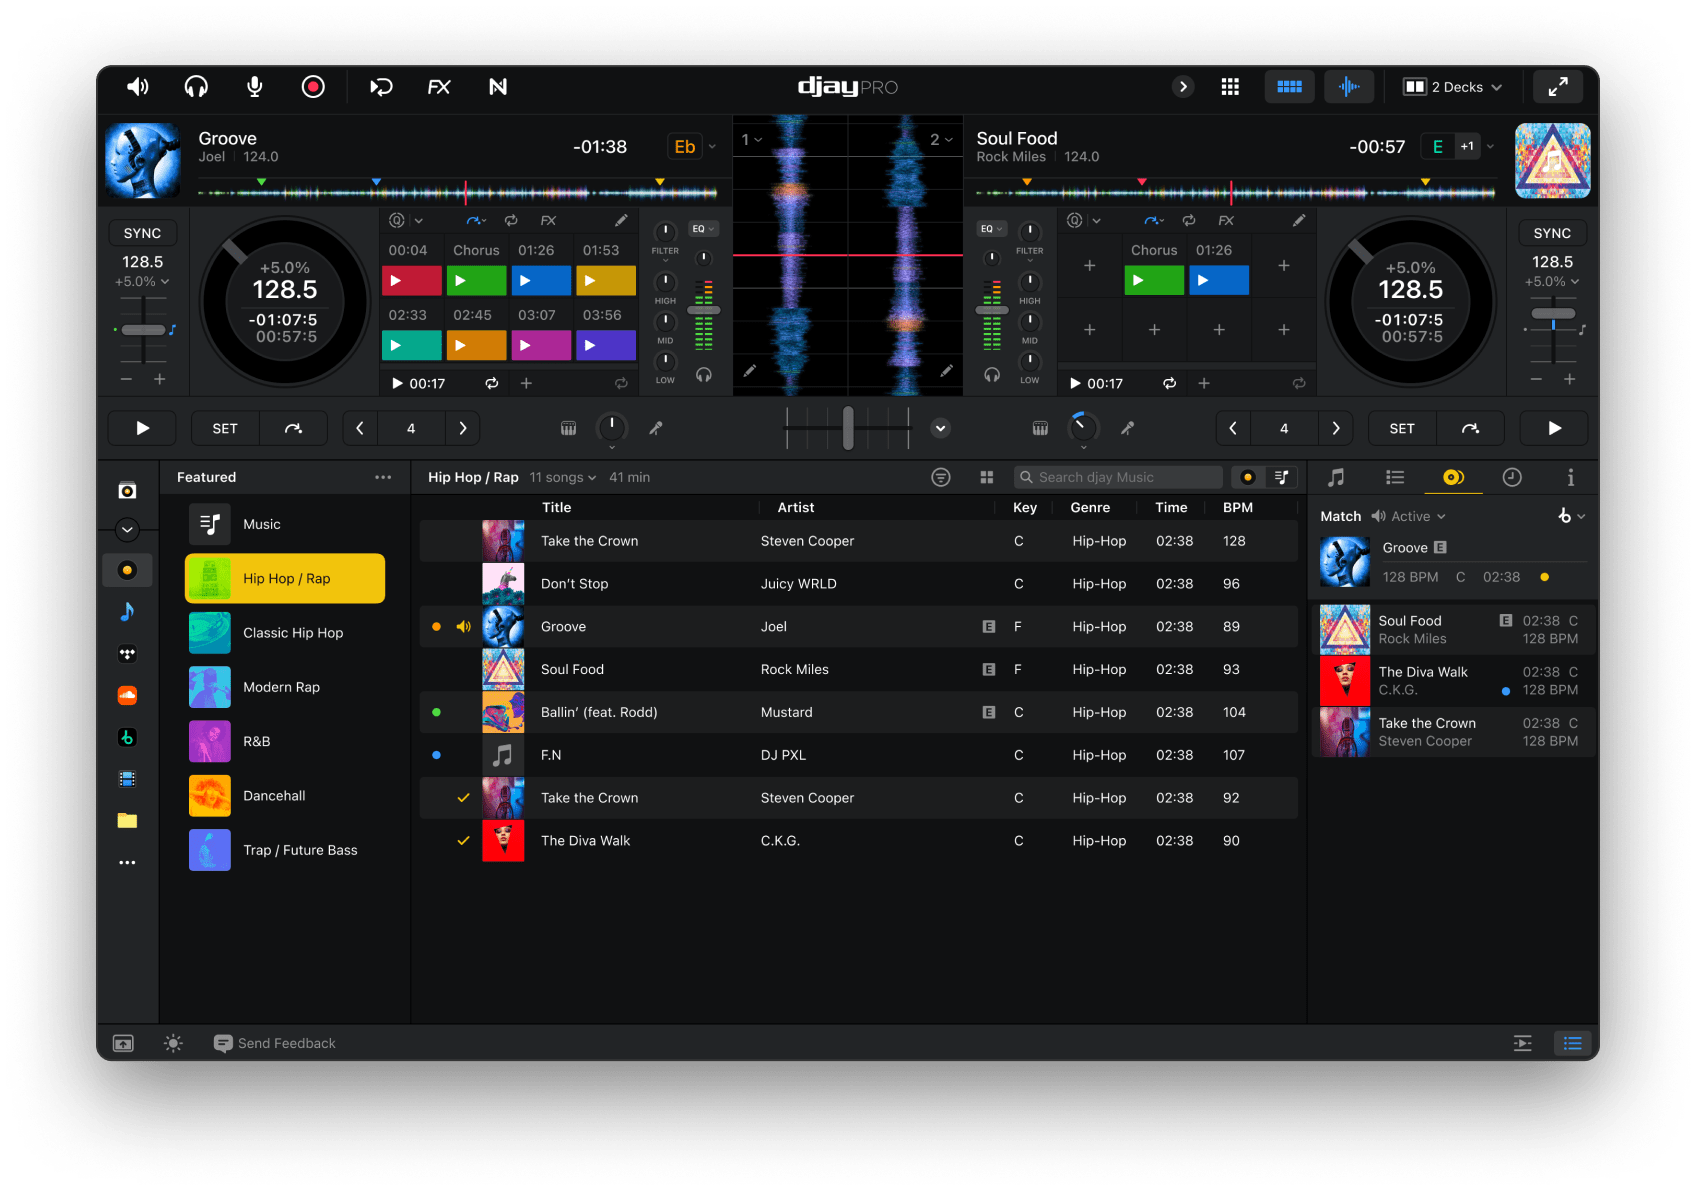The width and height of the screenshot is (1696, 1189).
Task: Switch track list to grid view
Action: [x=987, y=478]
